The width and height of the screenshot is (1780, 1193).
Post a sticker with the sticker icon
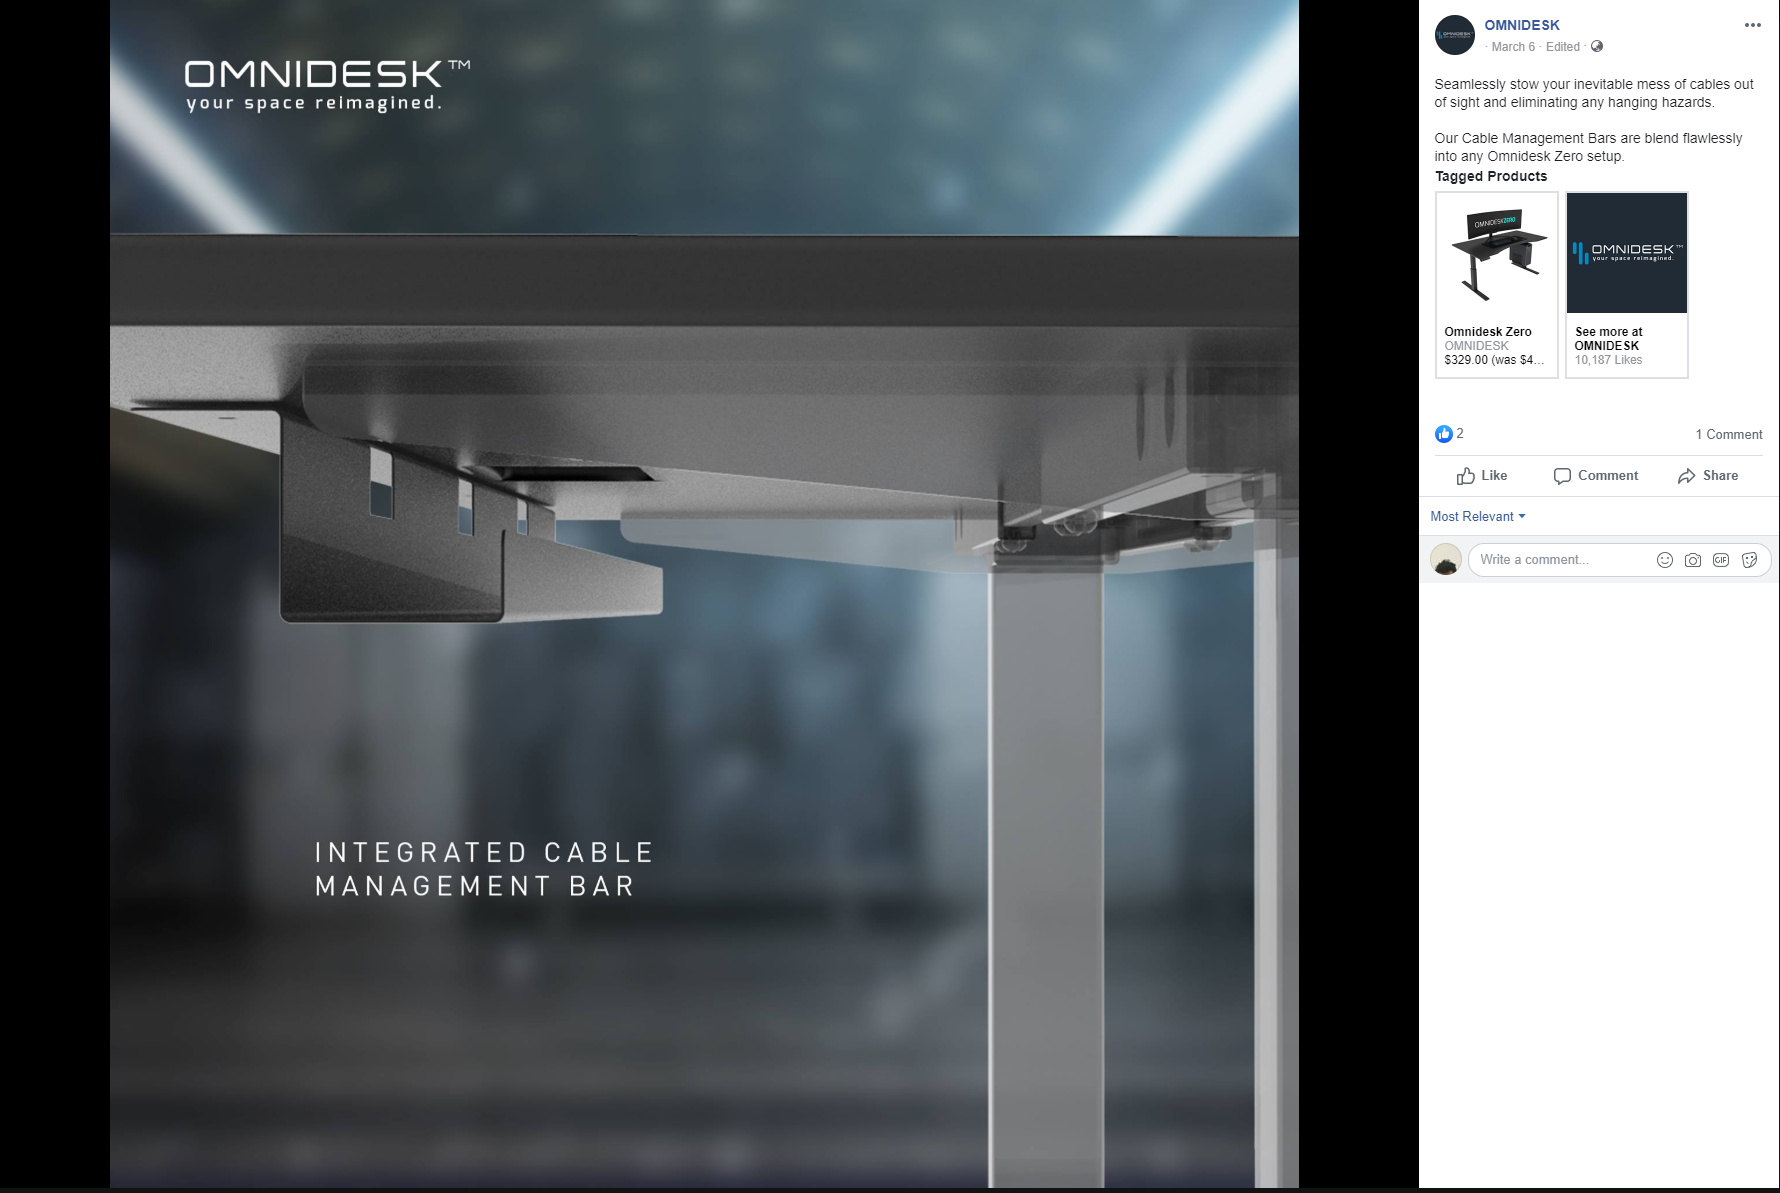tap(1749, 560)
